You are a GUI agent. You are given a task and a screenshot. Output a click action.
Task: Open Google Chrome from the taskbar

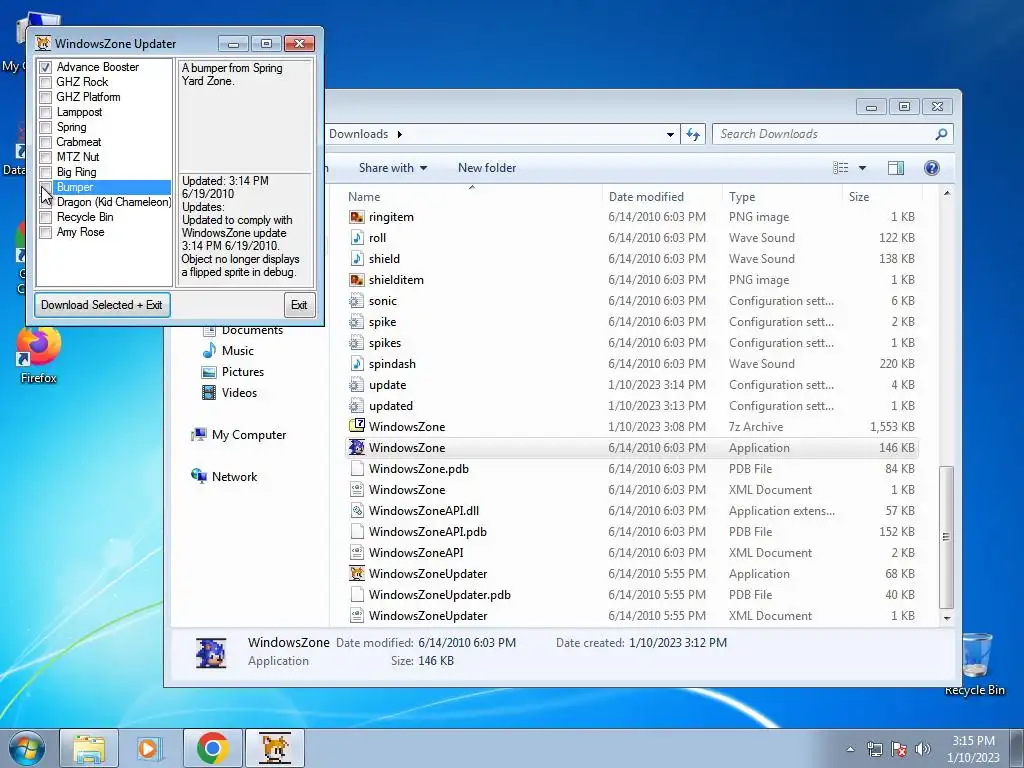click(x=212, y=748)
